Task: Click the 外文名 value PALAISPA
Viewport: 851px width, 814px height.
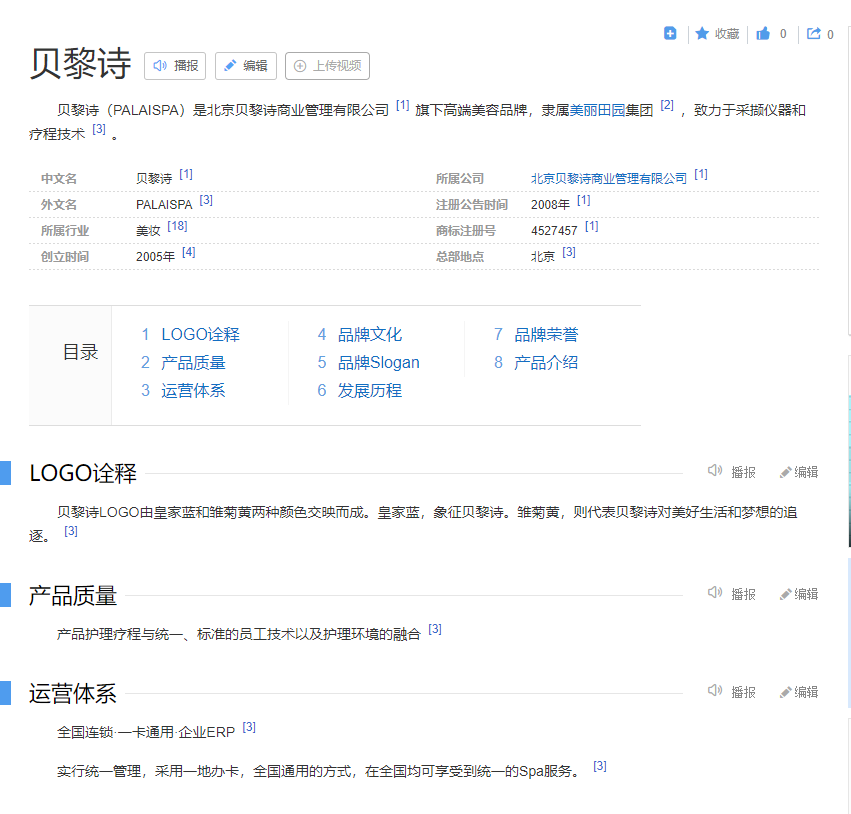Action: click(x=164, y=205)
